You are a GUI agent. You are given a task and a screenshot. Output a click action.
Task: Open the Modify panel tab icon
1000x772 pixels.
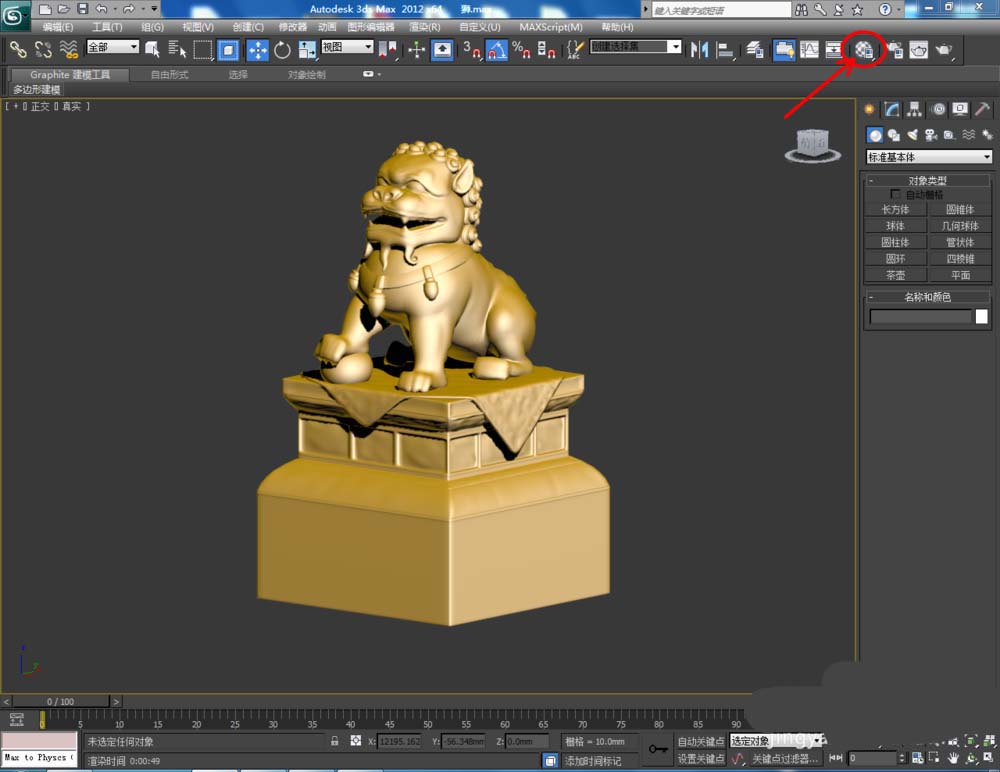pyautogui.click(x=892, y=109)
